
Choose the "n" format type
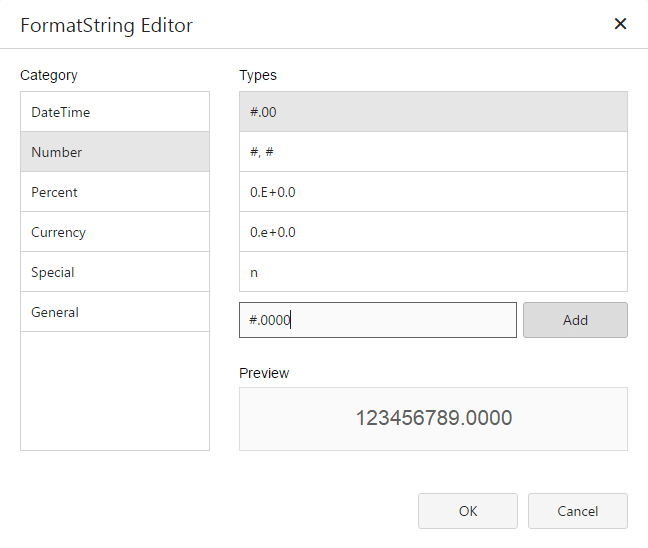click(433, 272)
